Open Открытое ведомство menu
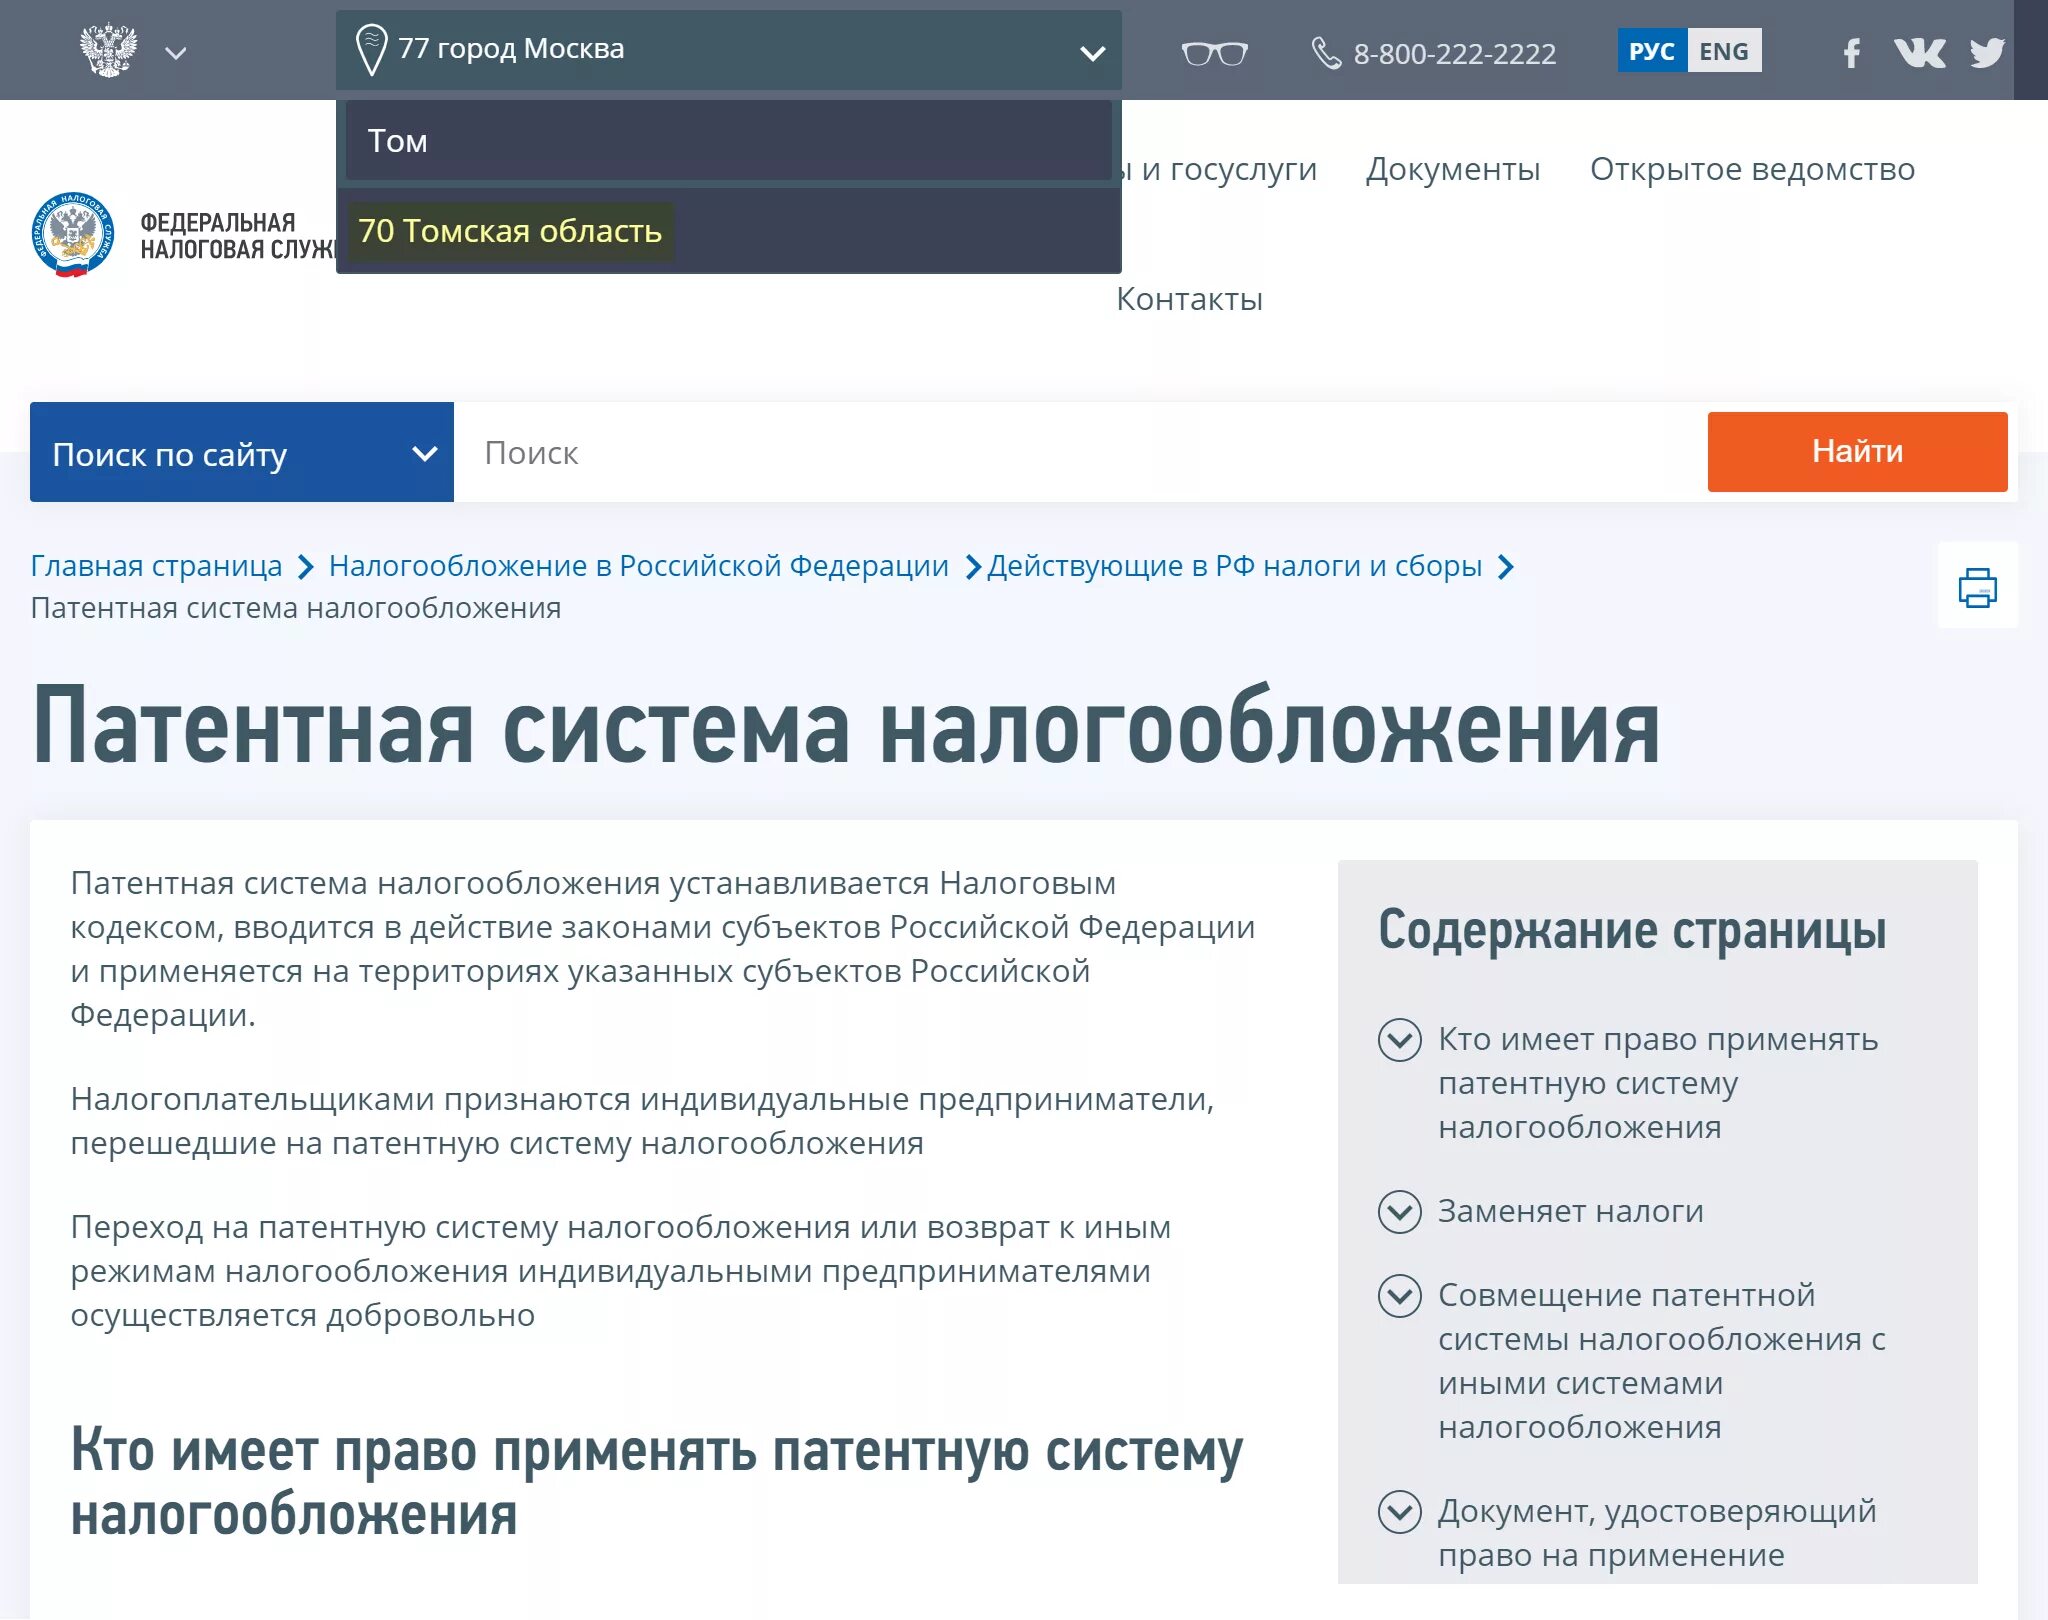The width and height of the screenshot is (2048, 1620). point(1752,169)
